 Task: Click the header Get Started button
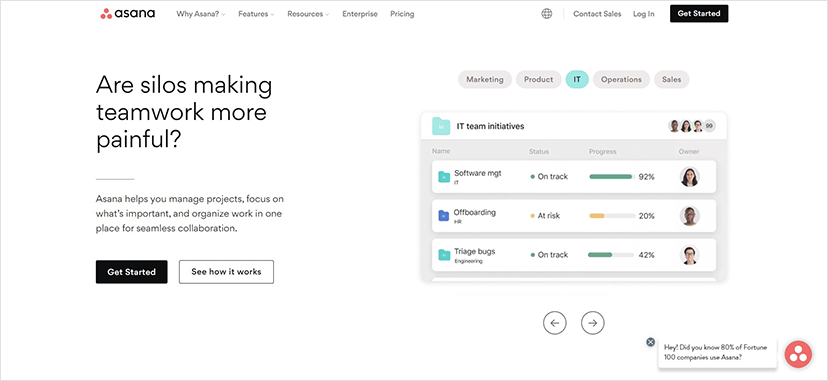699,14
